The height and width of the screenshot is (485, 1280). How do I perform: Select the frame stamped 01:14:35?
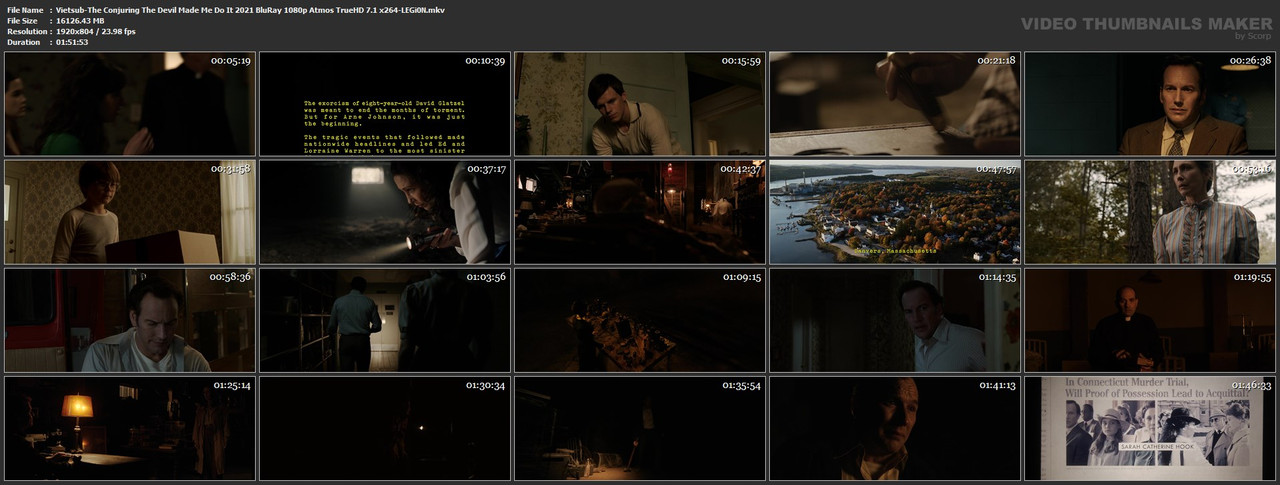click(895, 320)
